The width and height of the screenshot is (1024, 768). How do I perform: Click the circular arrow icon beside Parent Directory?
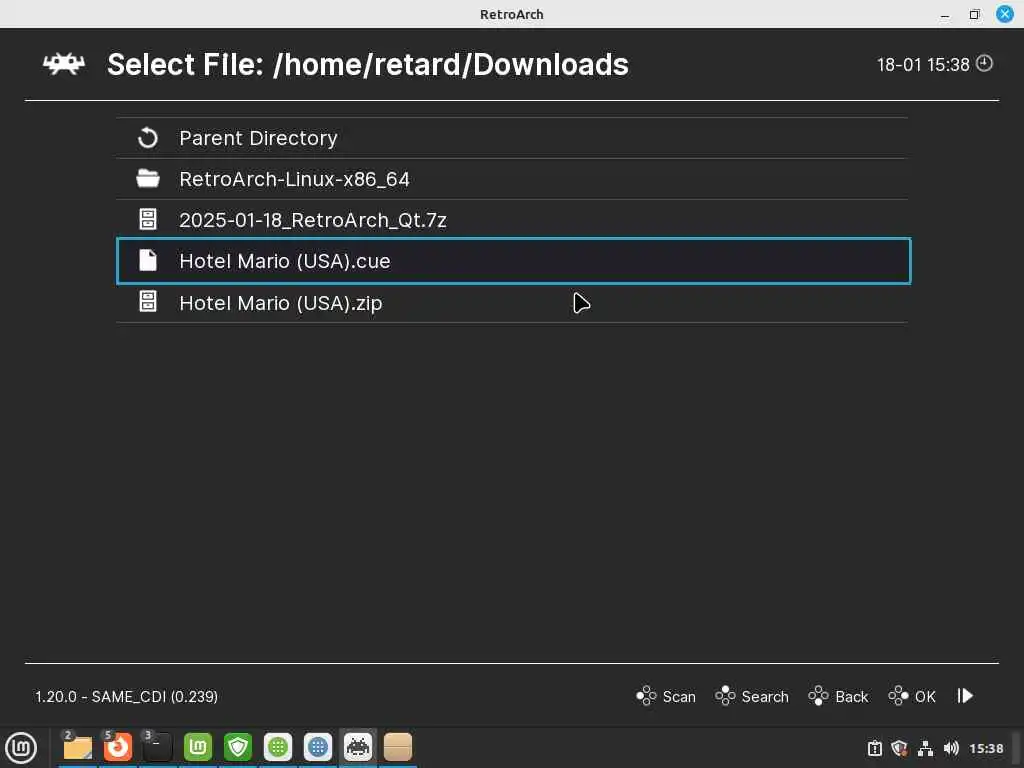(148, 138)
